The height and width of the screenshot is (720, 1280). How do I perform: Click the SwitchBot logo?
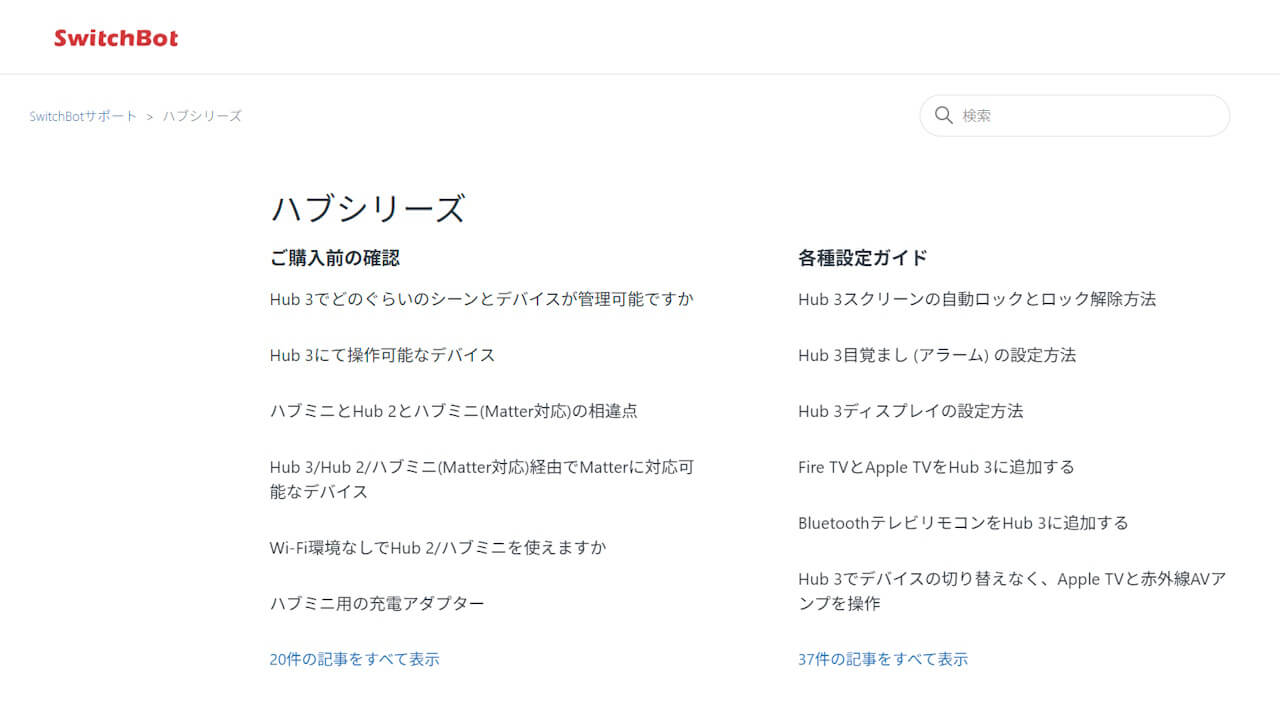click(x=116, y=38)
